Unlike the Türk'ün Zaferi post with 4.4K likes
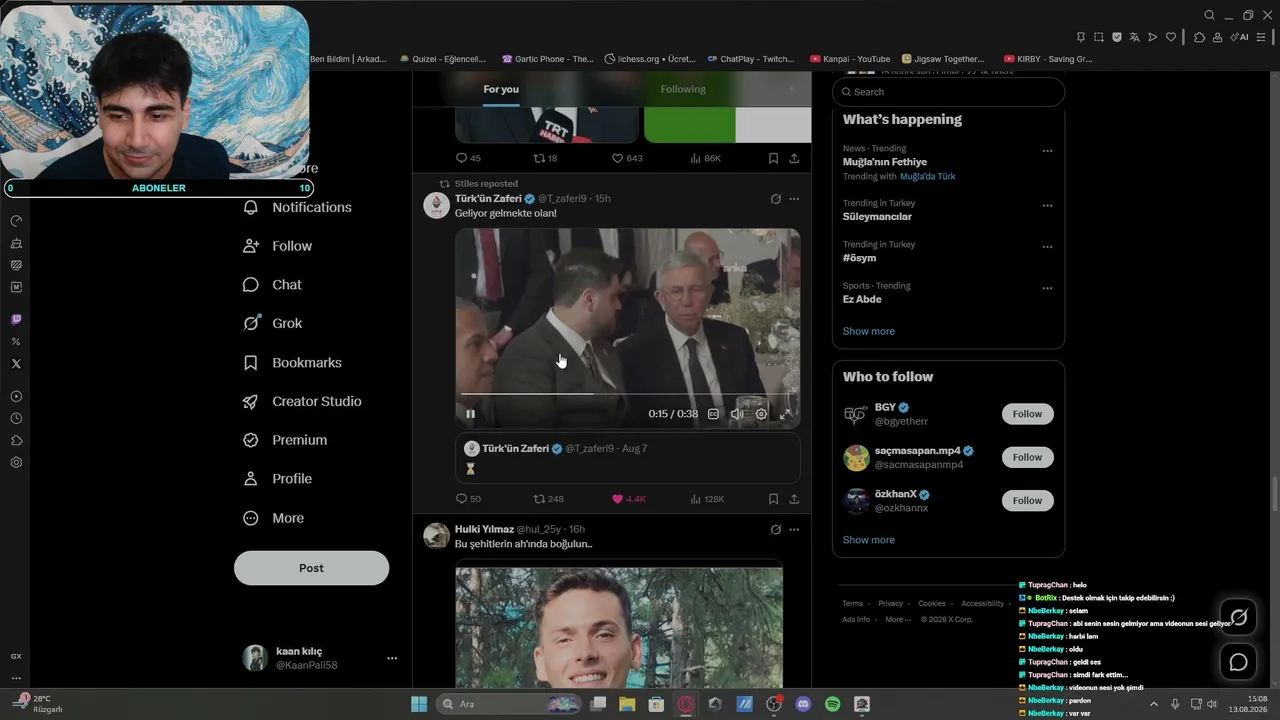This screenshot has width=1280, height=720. 629,499
